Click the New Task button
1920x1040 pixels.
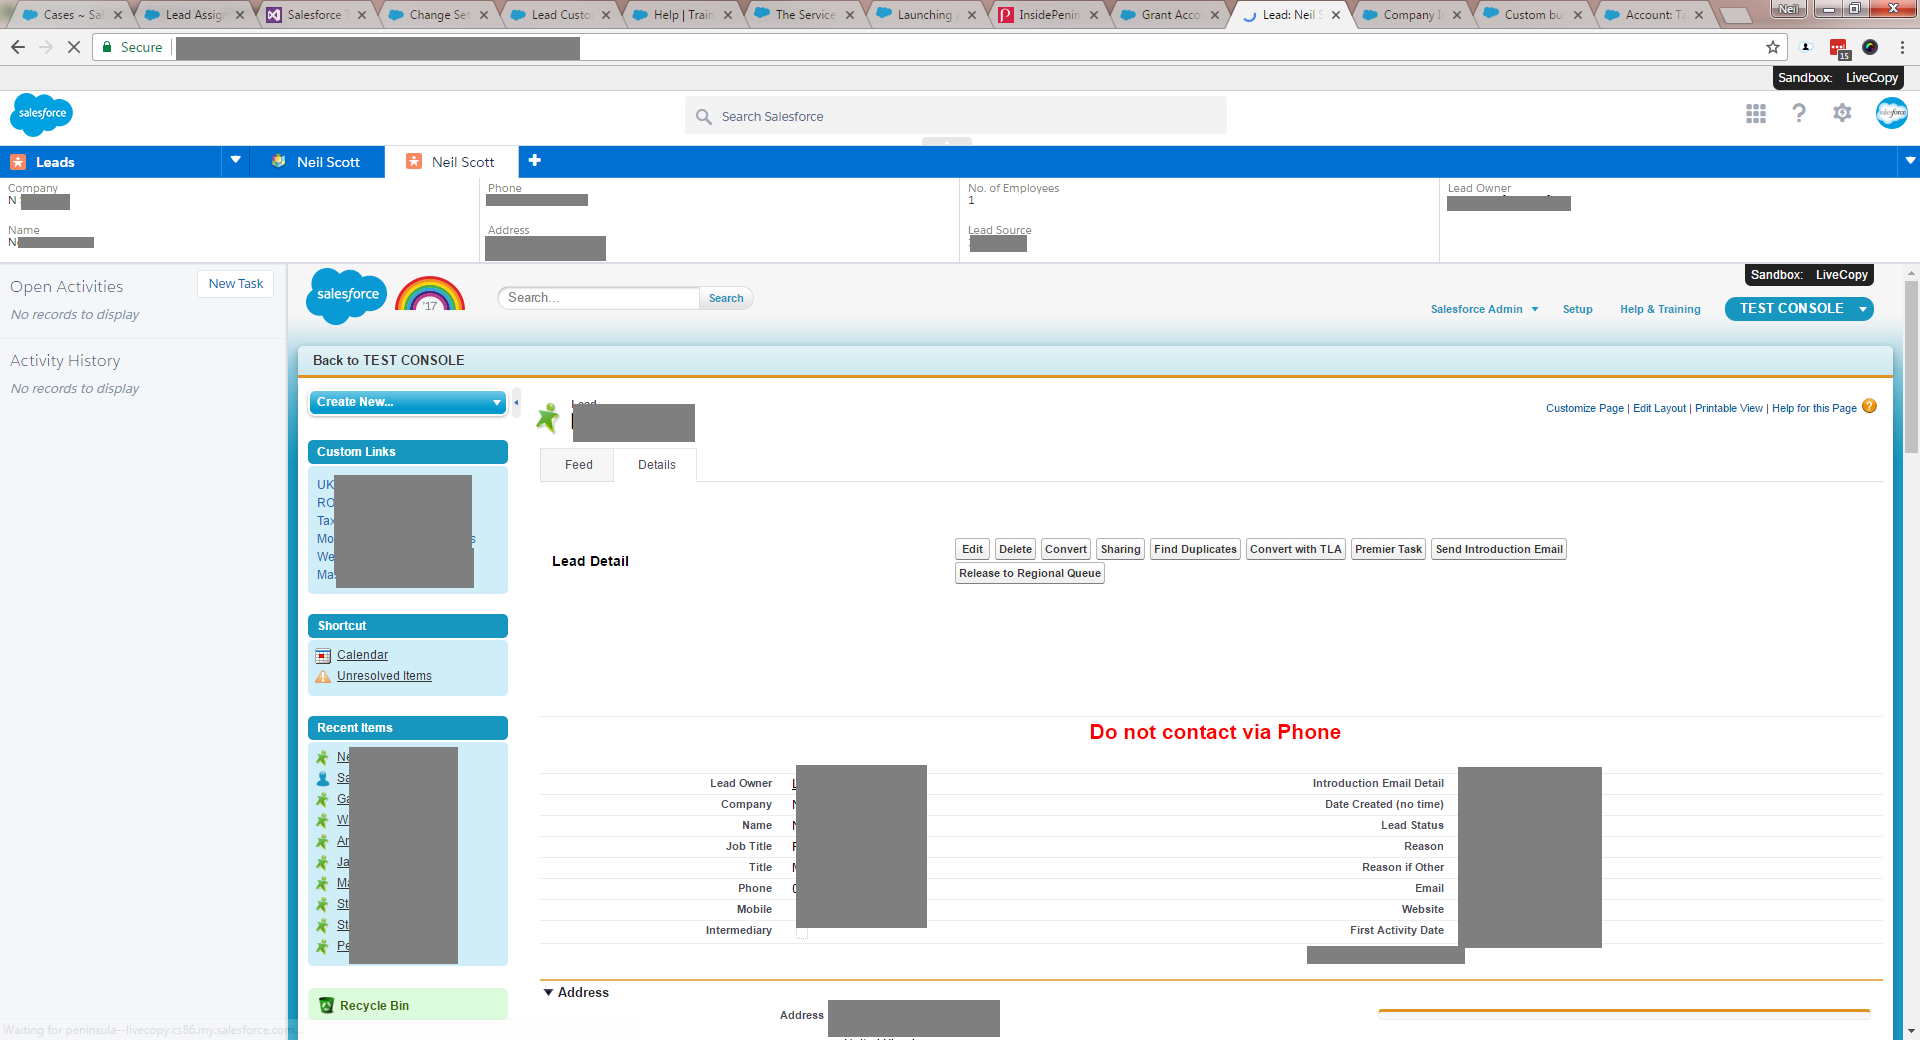(236, 284)
